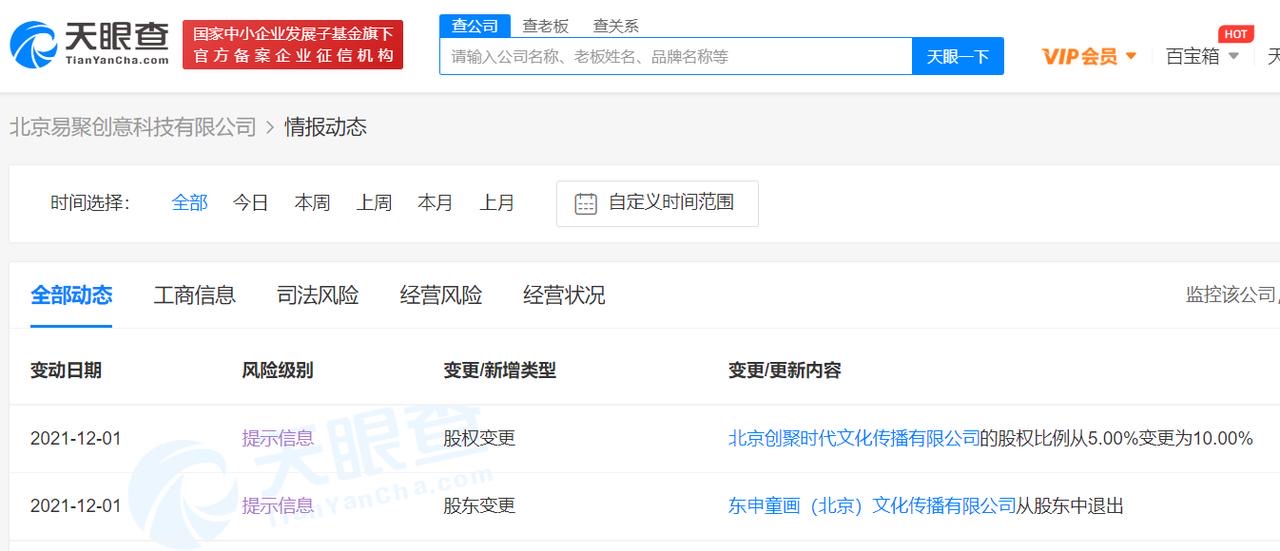This screenshot has height=551, width=1280.
Task: Select the 查公司 search tab
Action: click(x=475, y=26)
